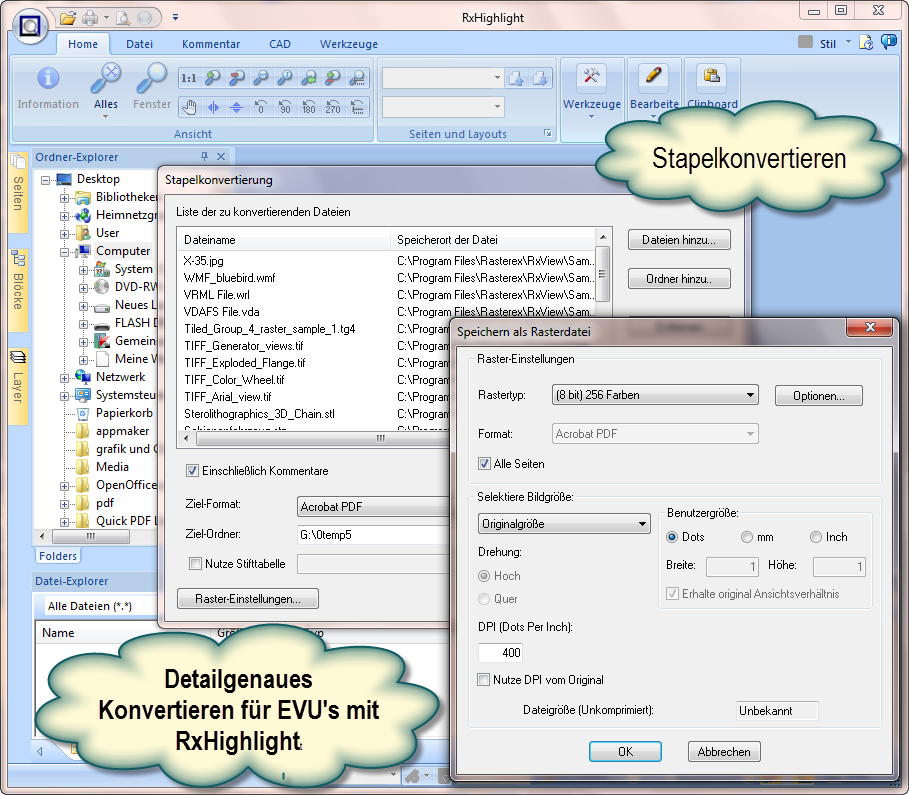Expand the Netzwerk tree node
909x795 pixels.
coord(65,377)
